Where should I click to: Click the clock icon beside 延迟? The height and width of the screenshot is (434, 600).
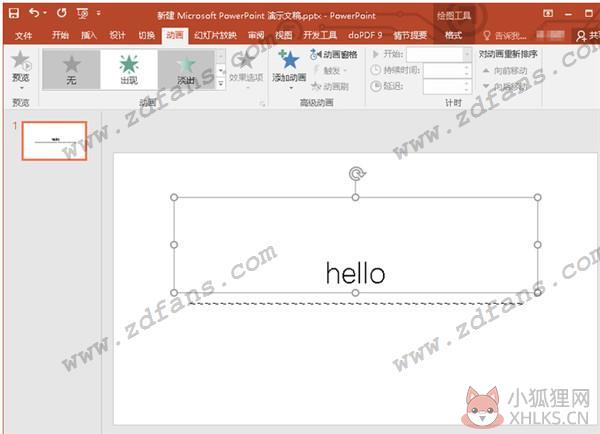376,86
